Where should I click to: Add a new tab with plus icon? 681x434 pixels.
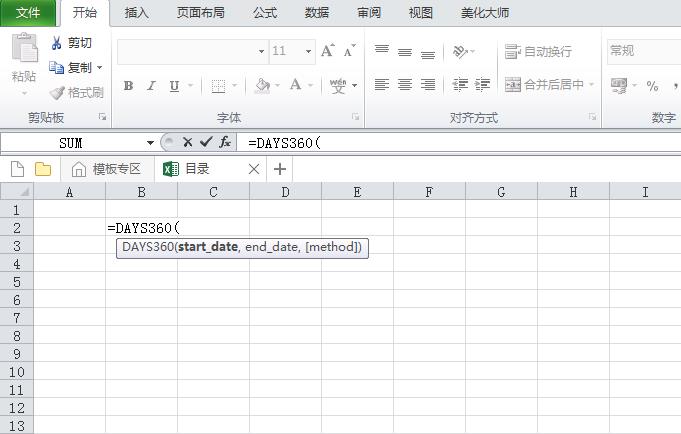pyautogui.click(x=280, y=169)
